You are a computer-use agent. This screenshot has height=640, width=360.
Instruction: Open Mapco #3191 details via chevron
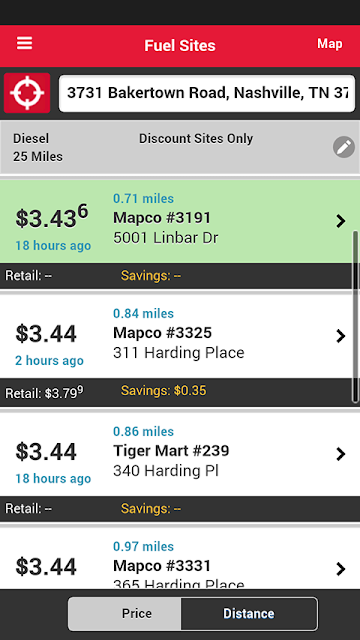pyautogui.click(x=341, y=221)
